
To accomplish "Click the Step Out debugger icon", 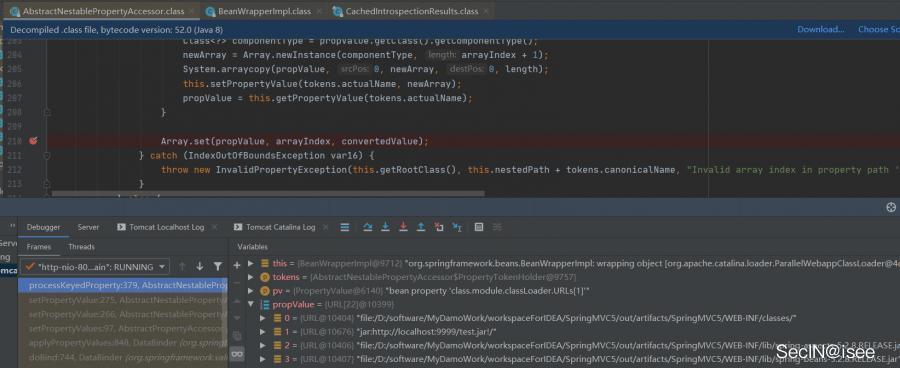I will point(421,227).
